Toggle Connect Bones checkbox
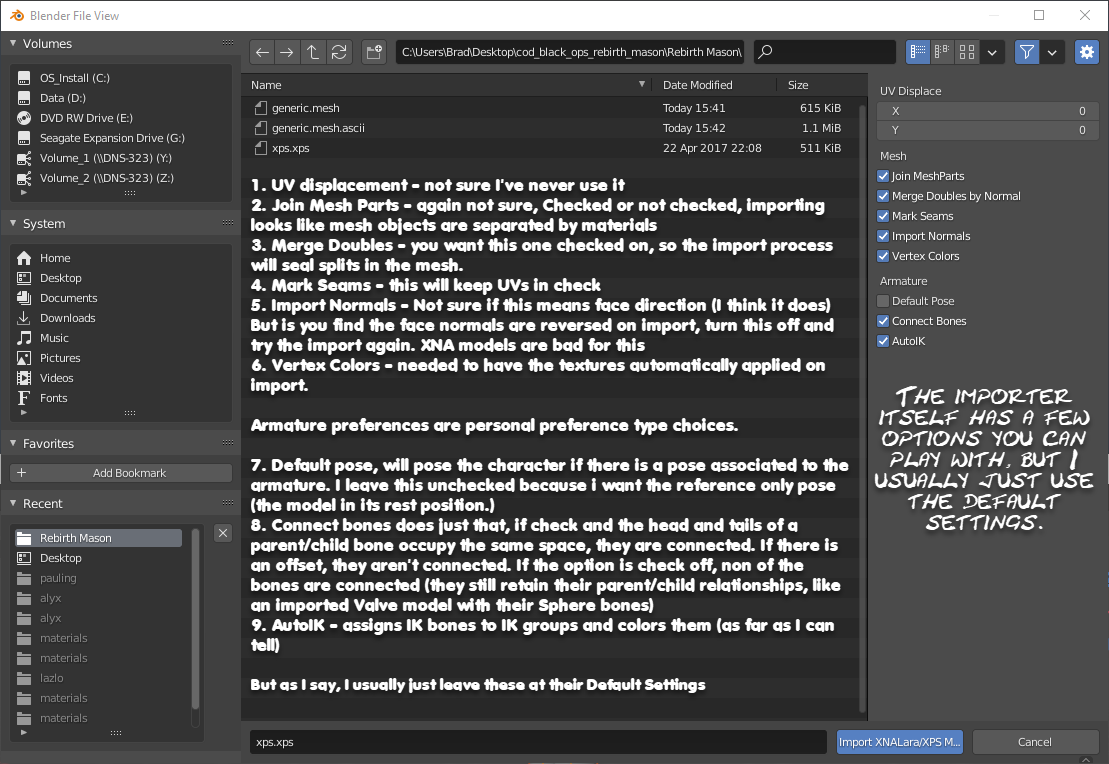1109x764 pixels. [x=883, y=321]
